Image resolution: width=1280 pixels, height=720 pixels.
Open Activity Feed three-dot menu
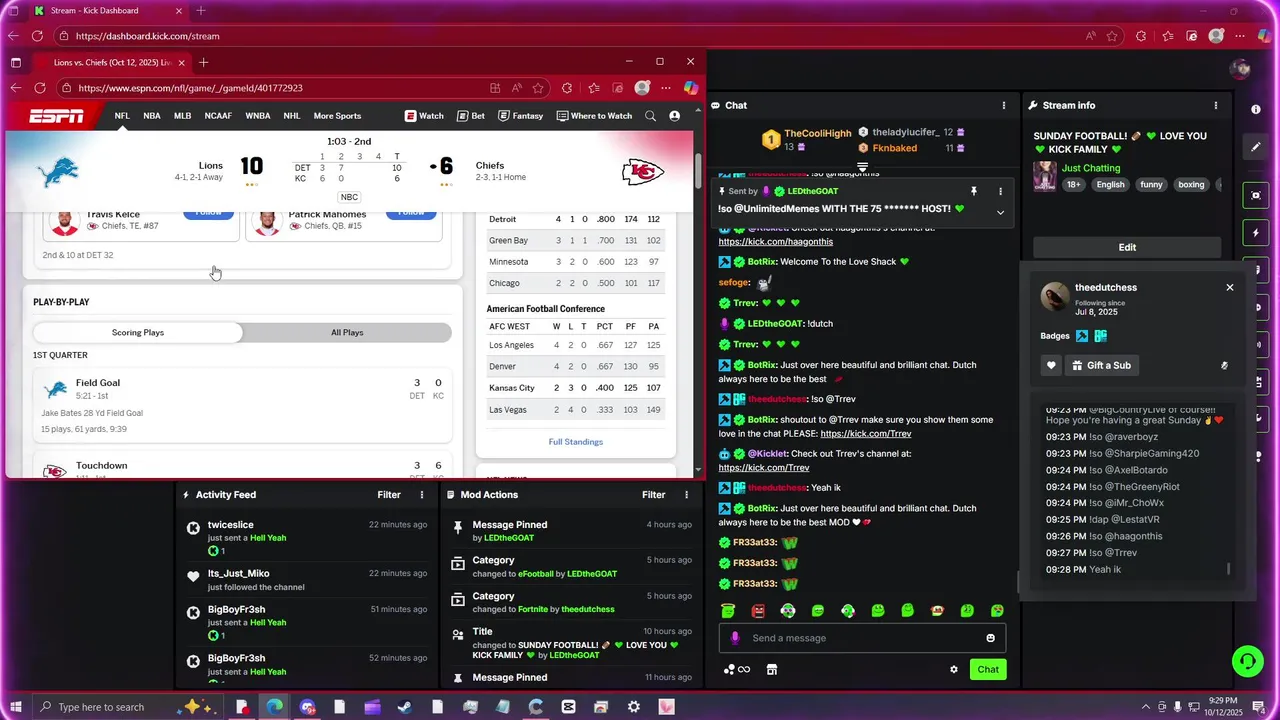(422, 494)
